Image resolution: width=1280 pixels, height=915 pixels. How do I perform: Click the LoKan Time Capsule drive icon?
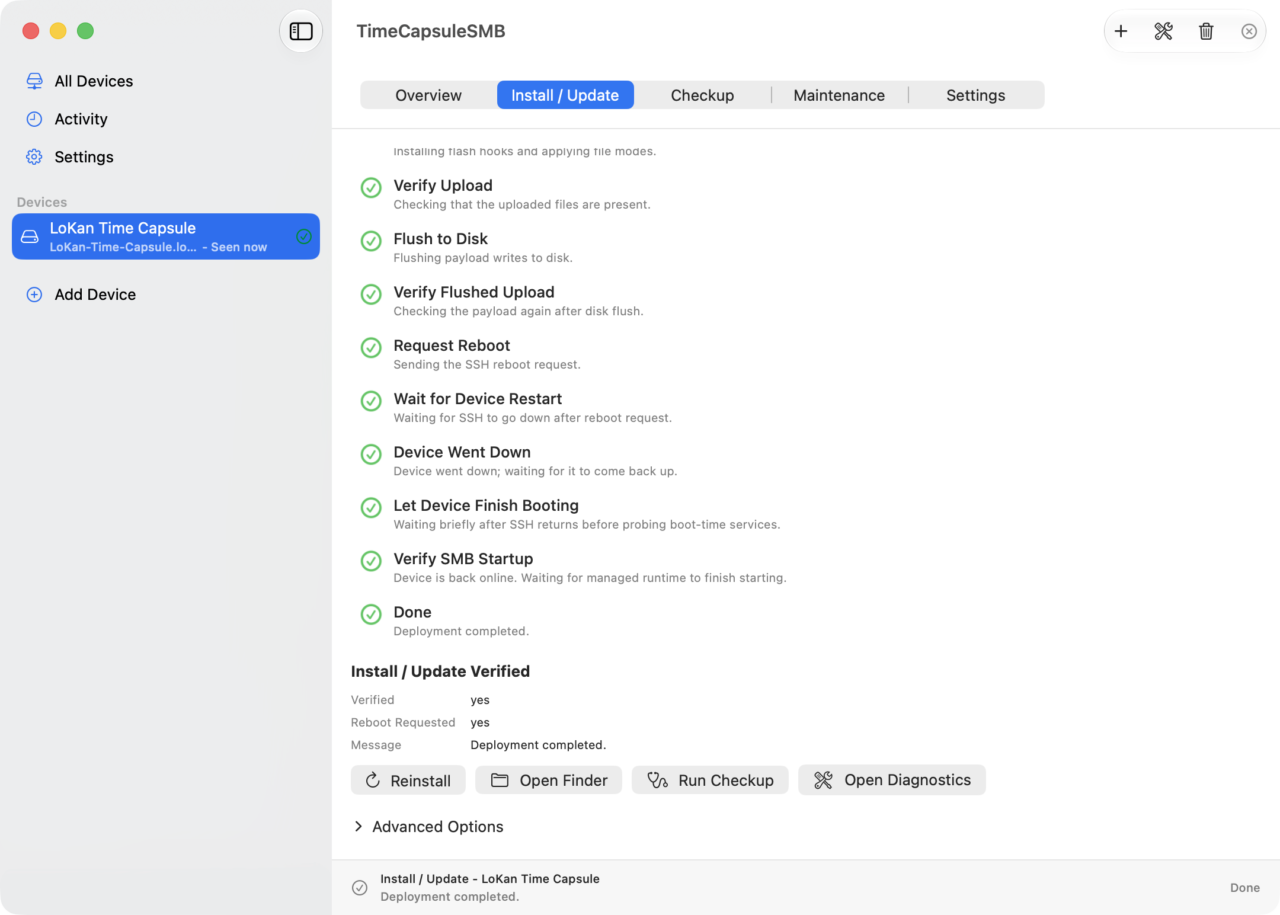click(x=30, y=237)
